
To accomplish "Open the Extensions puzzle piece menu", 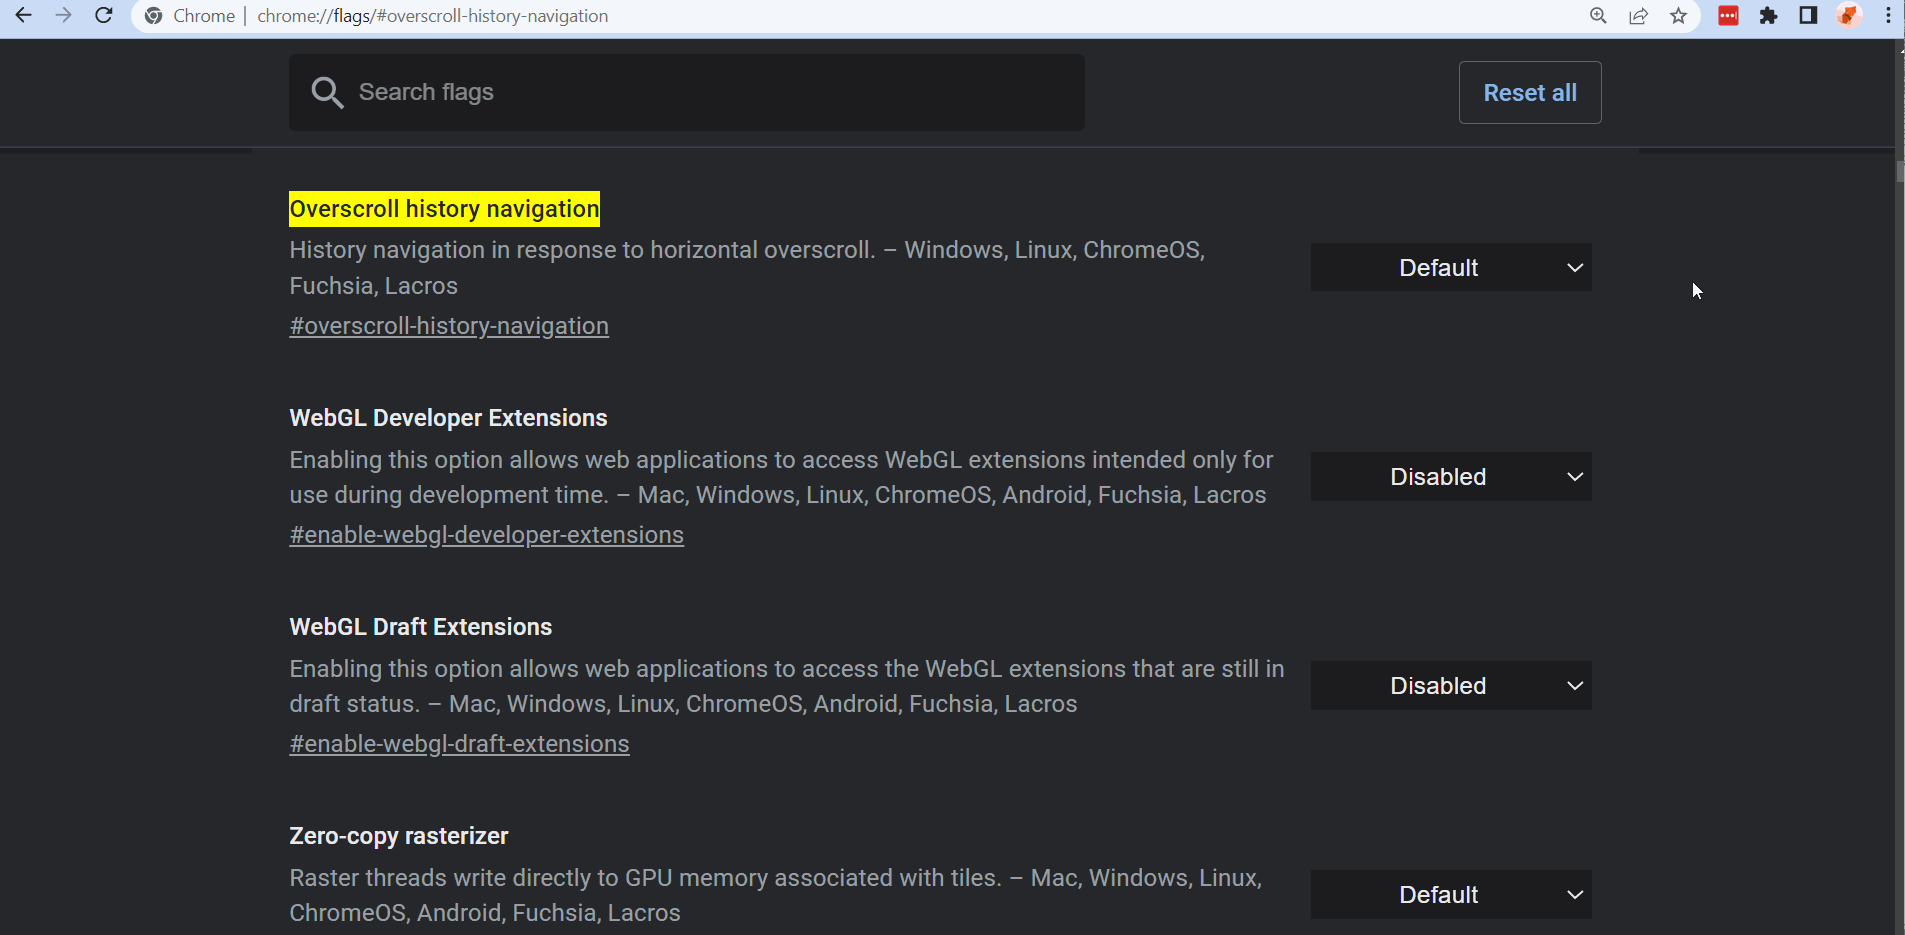I will (1768, 16).
